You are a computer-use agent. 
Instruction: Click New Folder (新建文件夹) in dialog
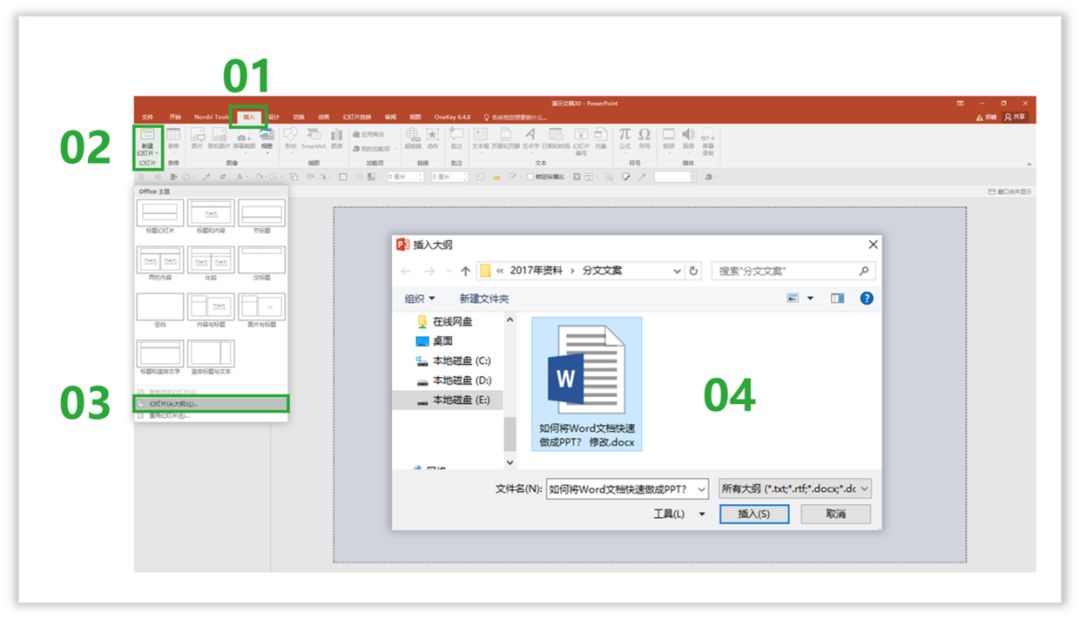pos(484,298)
